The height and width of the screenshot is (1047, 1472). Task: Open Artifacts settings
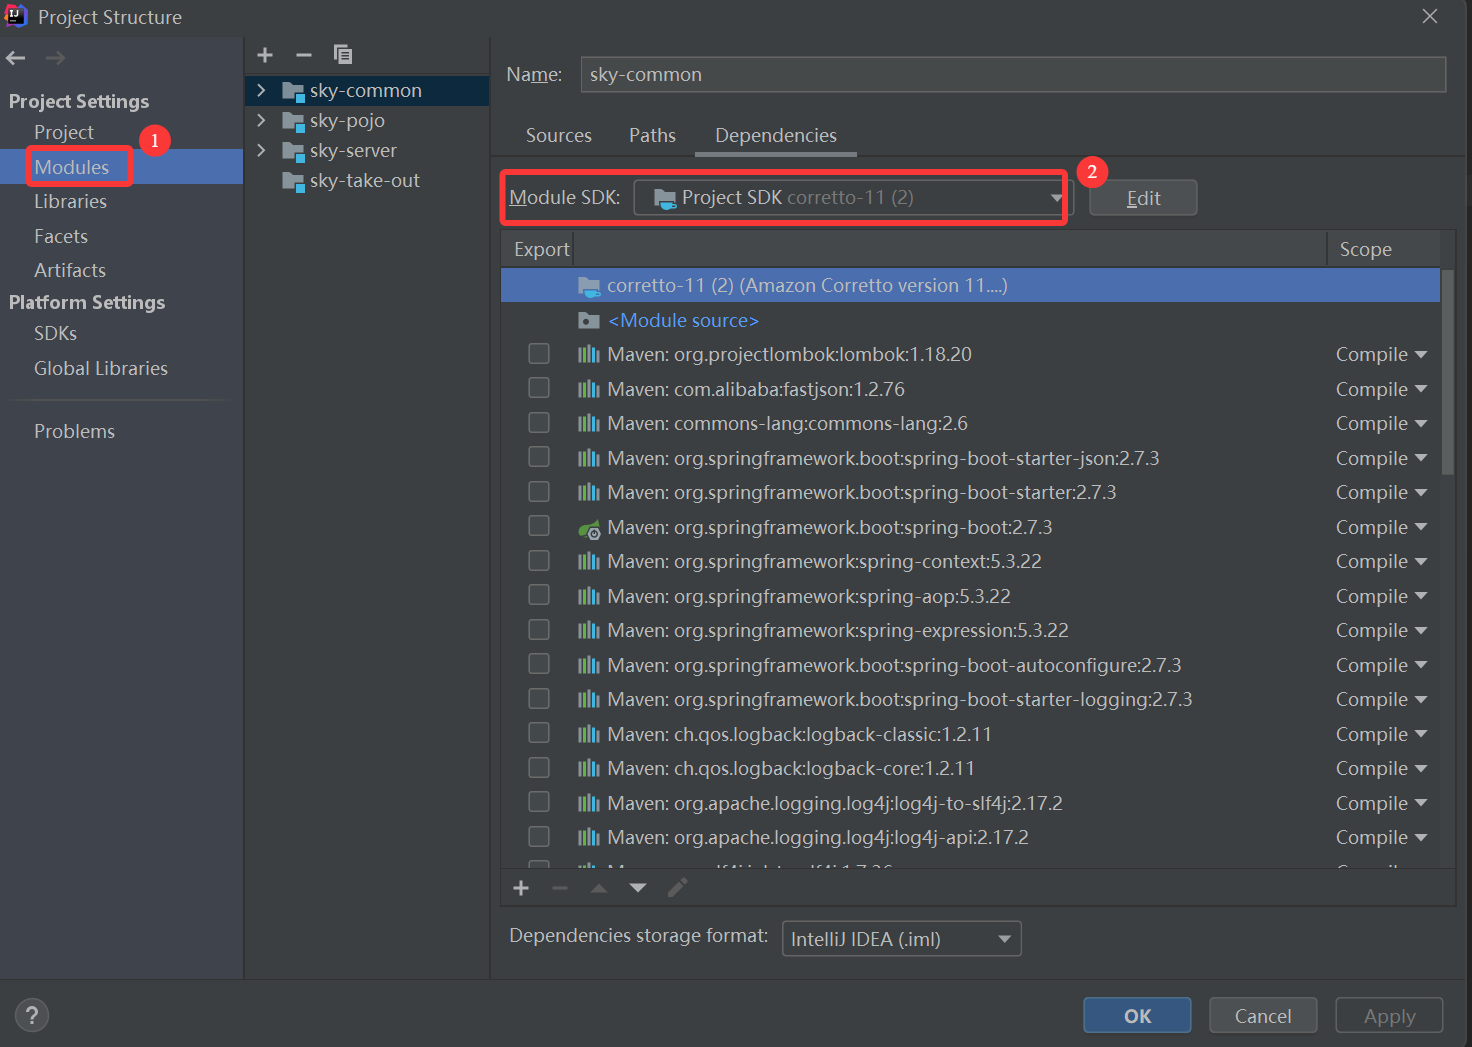(70, 270)
